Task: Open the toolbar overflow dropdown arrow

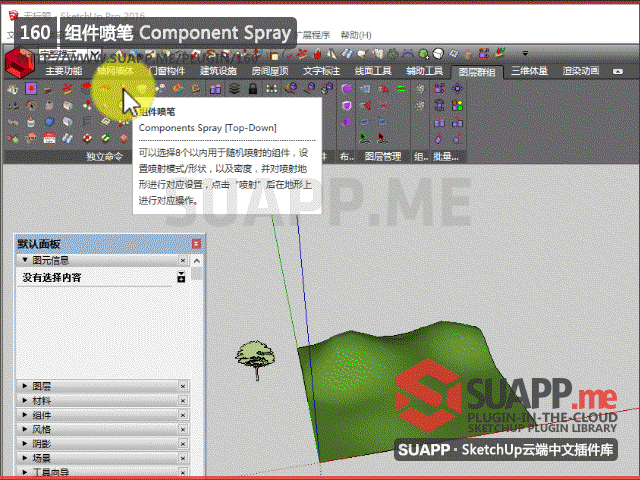Action: click(x=525, y=53)
